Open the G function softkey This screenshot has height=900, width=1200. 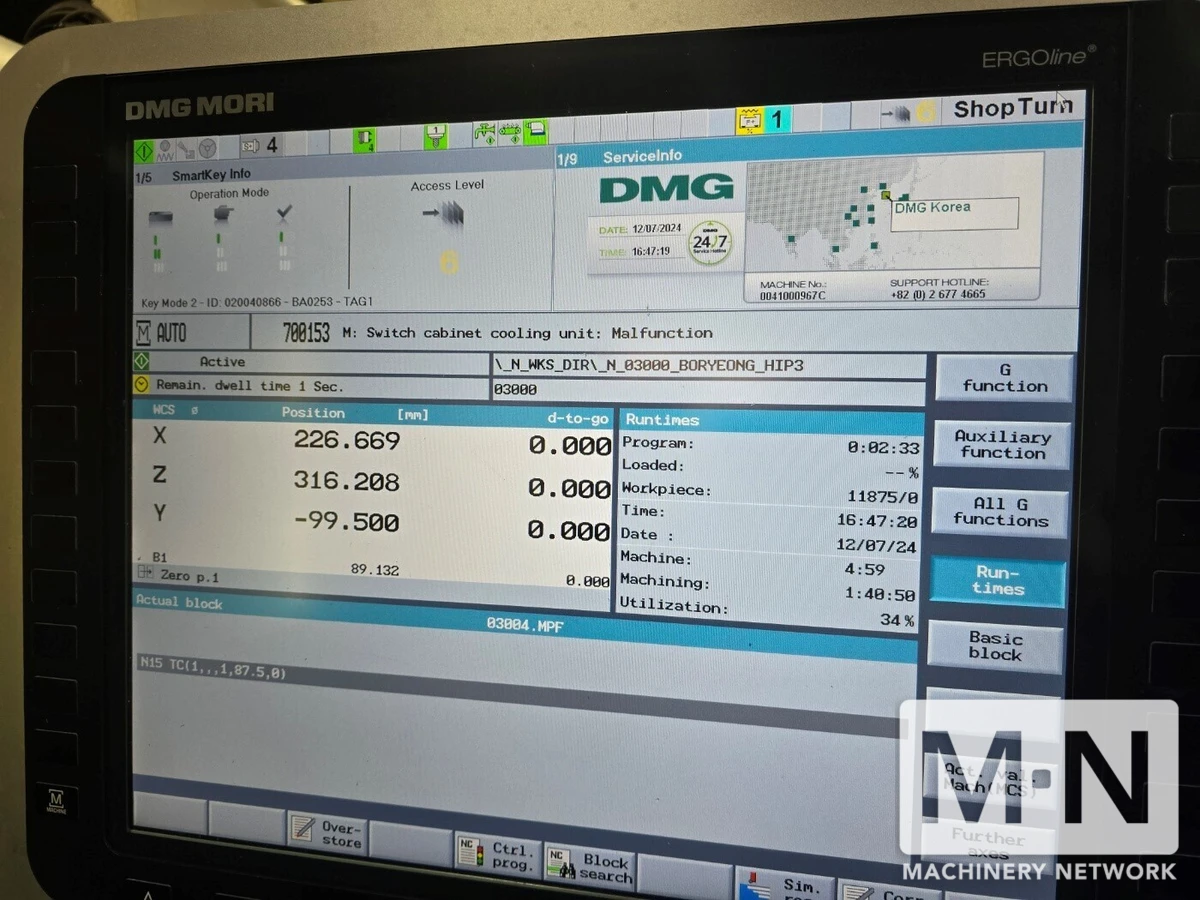[1004, 378]
